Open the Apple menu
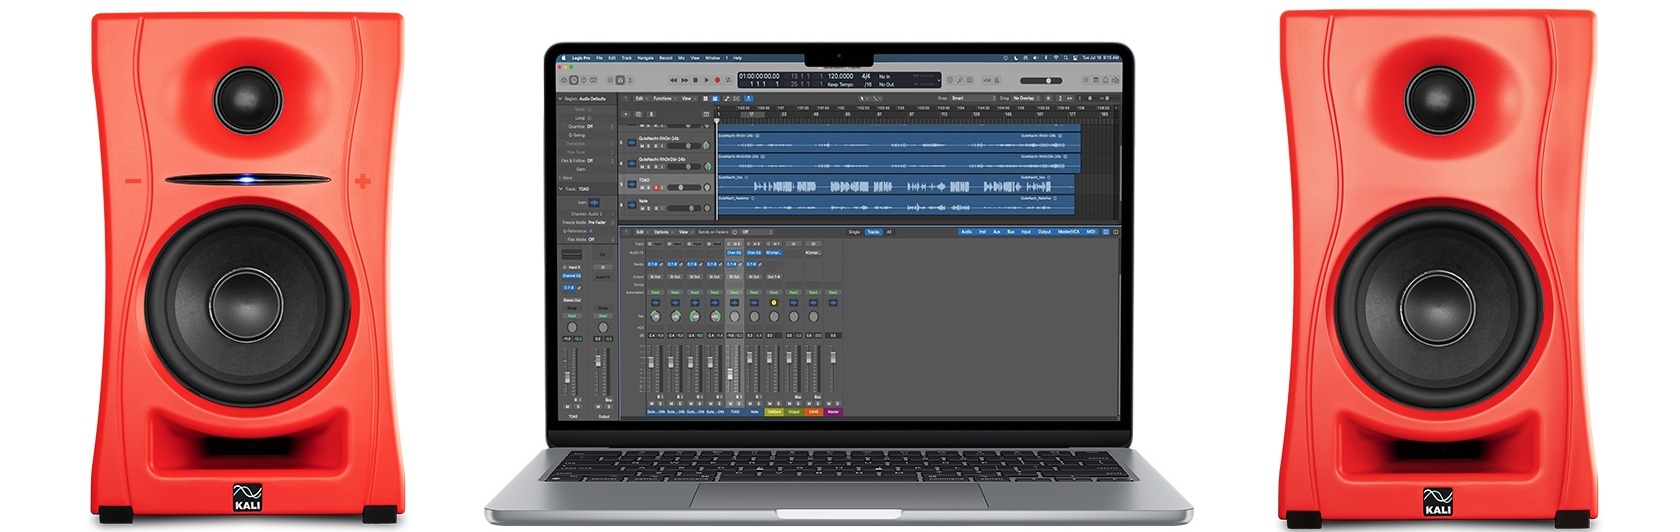The image size is (1680, 532). (563, 58)
